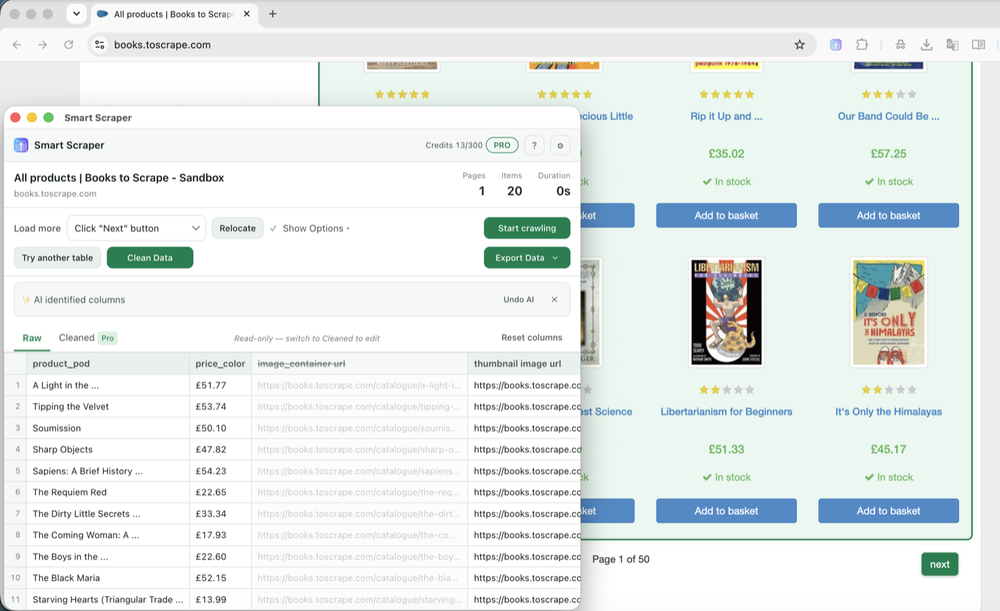Click the Clean Data button
The width and height of the screenshot is (1000, 611).
click(x=150, y=258)
